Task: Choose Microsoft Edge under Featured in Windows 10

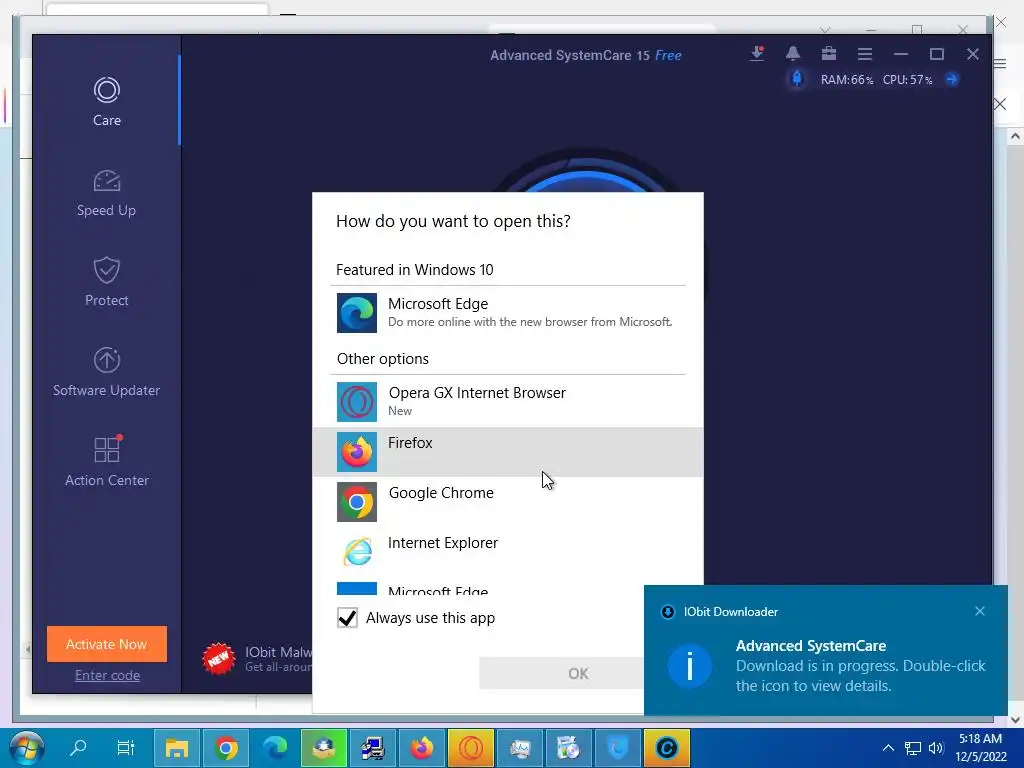Action: (507, 312)
